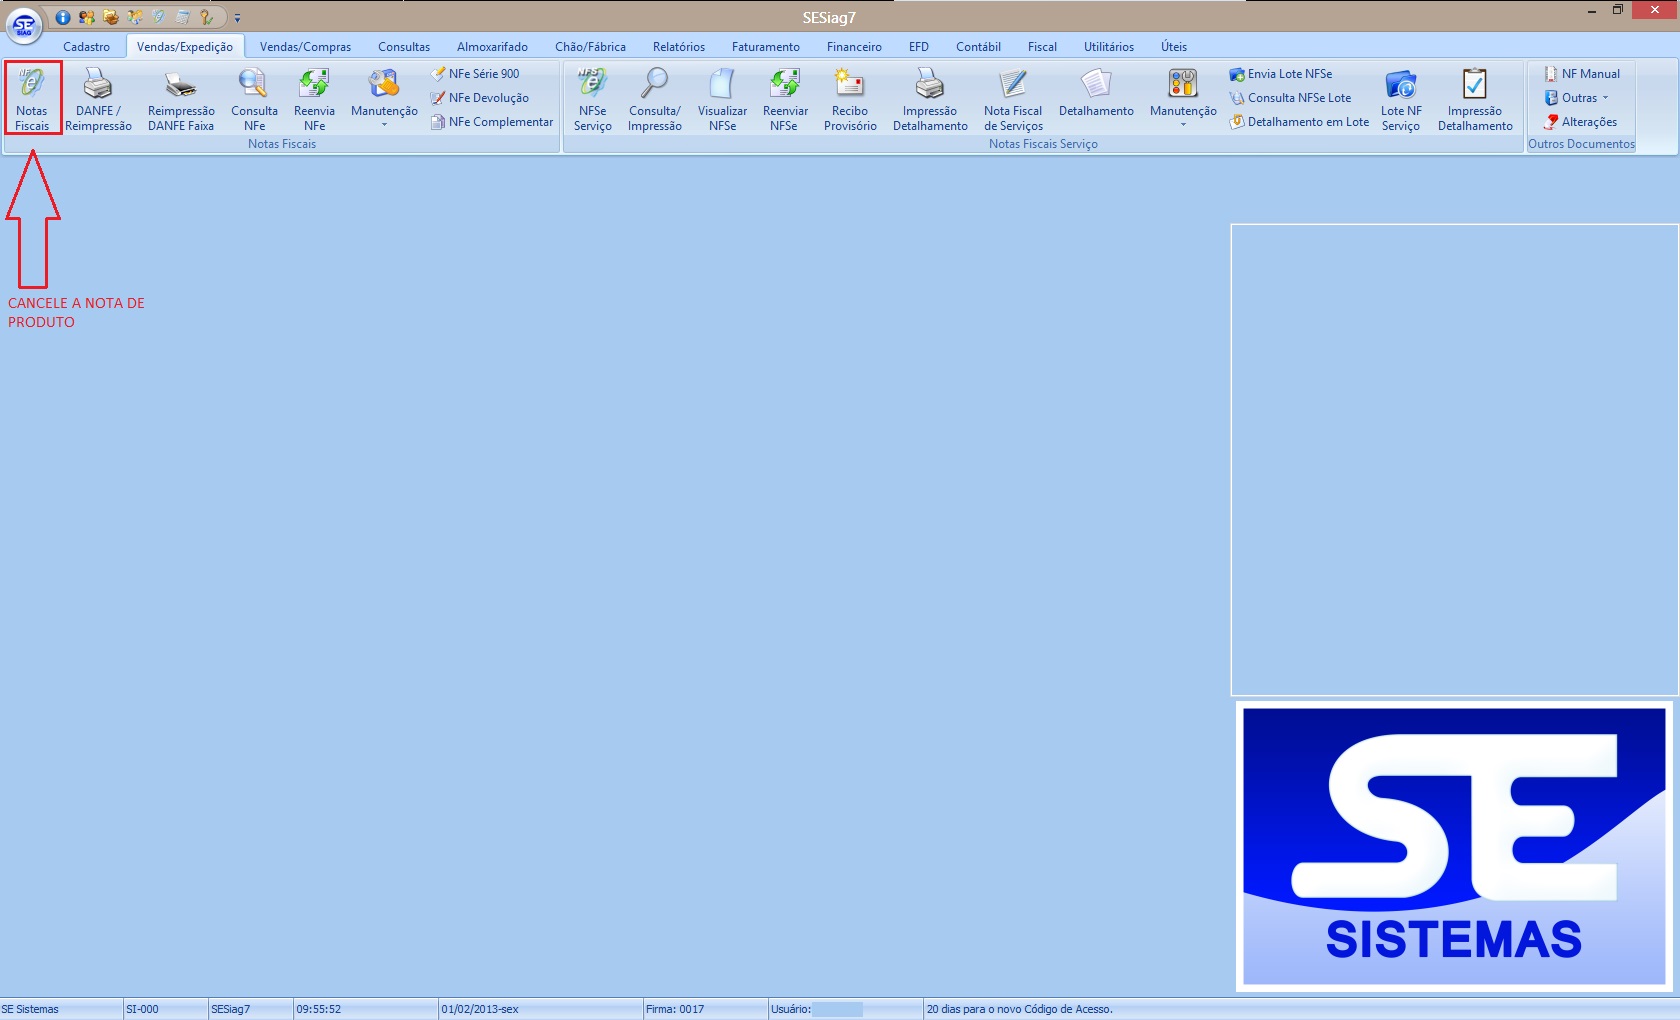The width and height of the screenshot is (1680, 1020).
Task: Open the SE Siag application menu orb
Action: (x=24, y=25)
